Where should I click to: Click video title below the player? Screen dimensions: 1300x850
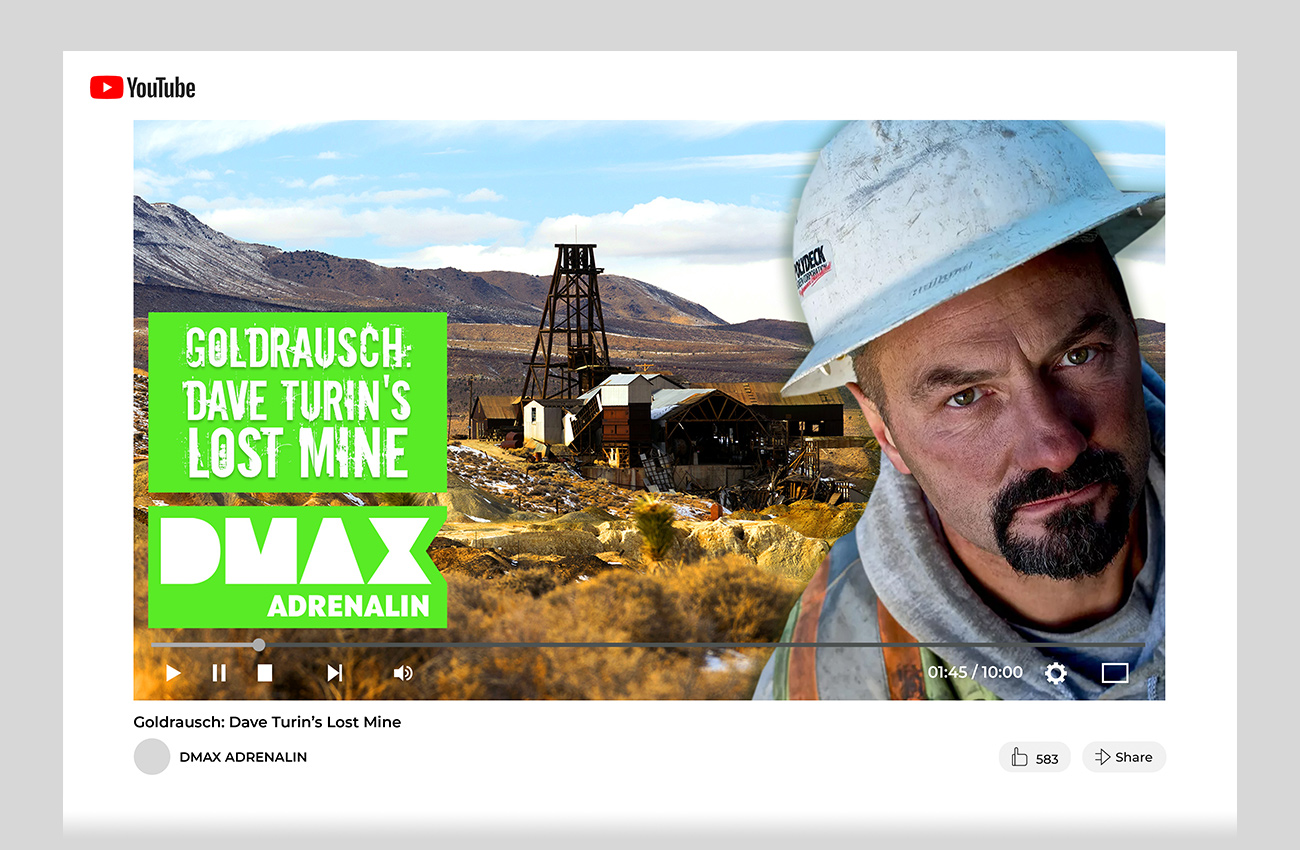(x=267, y=722)
